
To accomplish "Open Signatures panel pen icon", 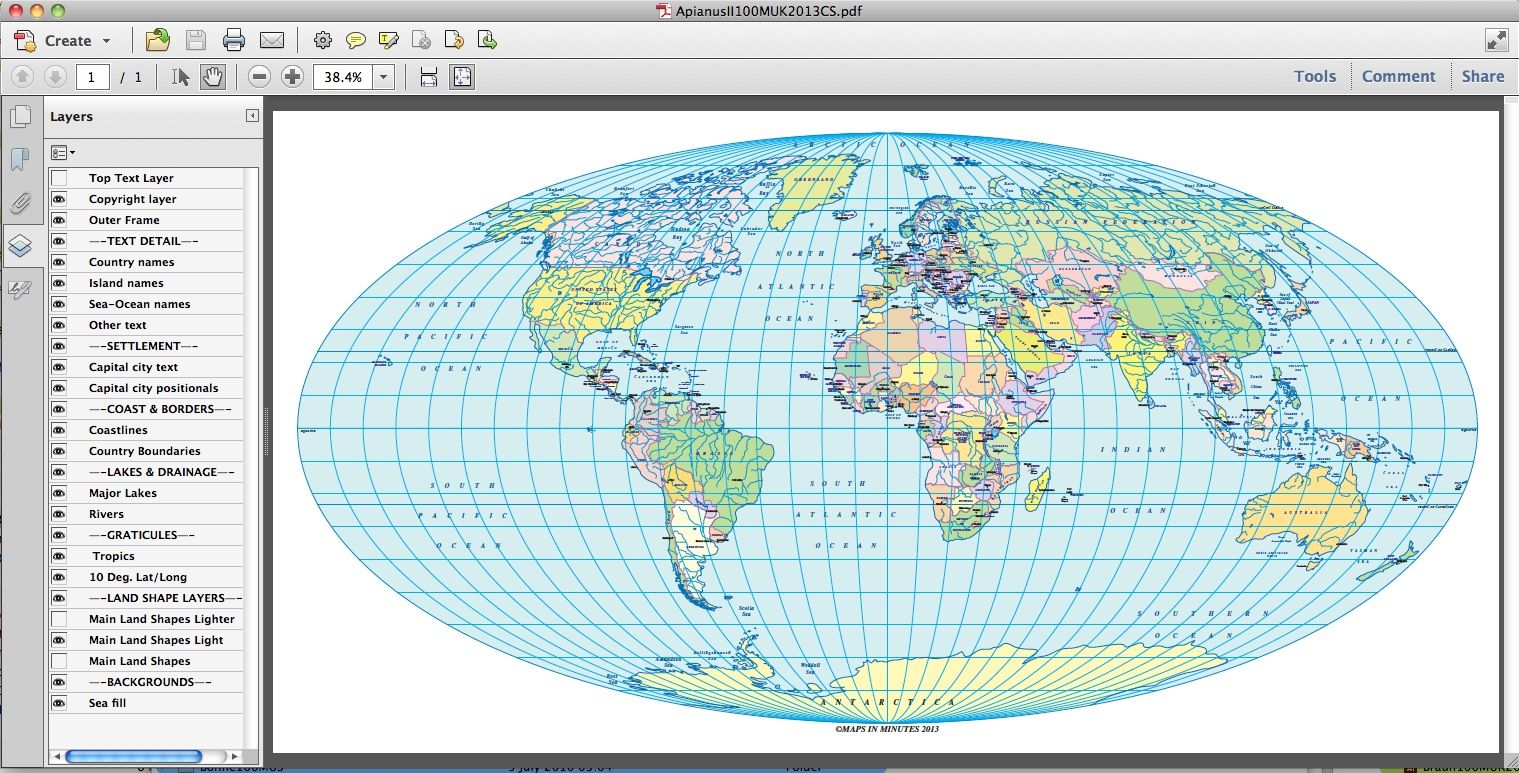I will (x=20, y=289).
